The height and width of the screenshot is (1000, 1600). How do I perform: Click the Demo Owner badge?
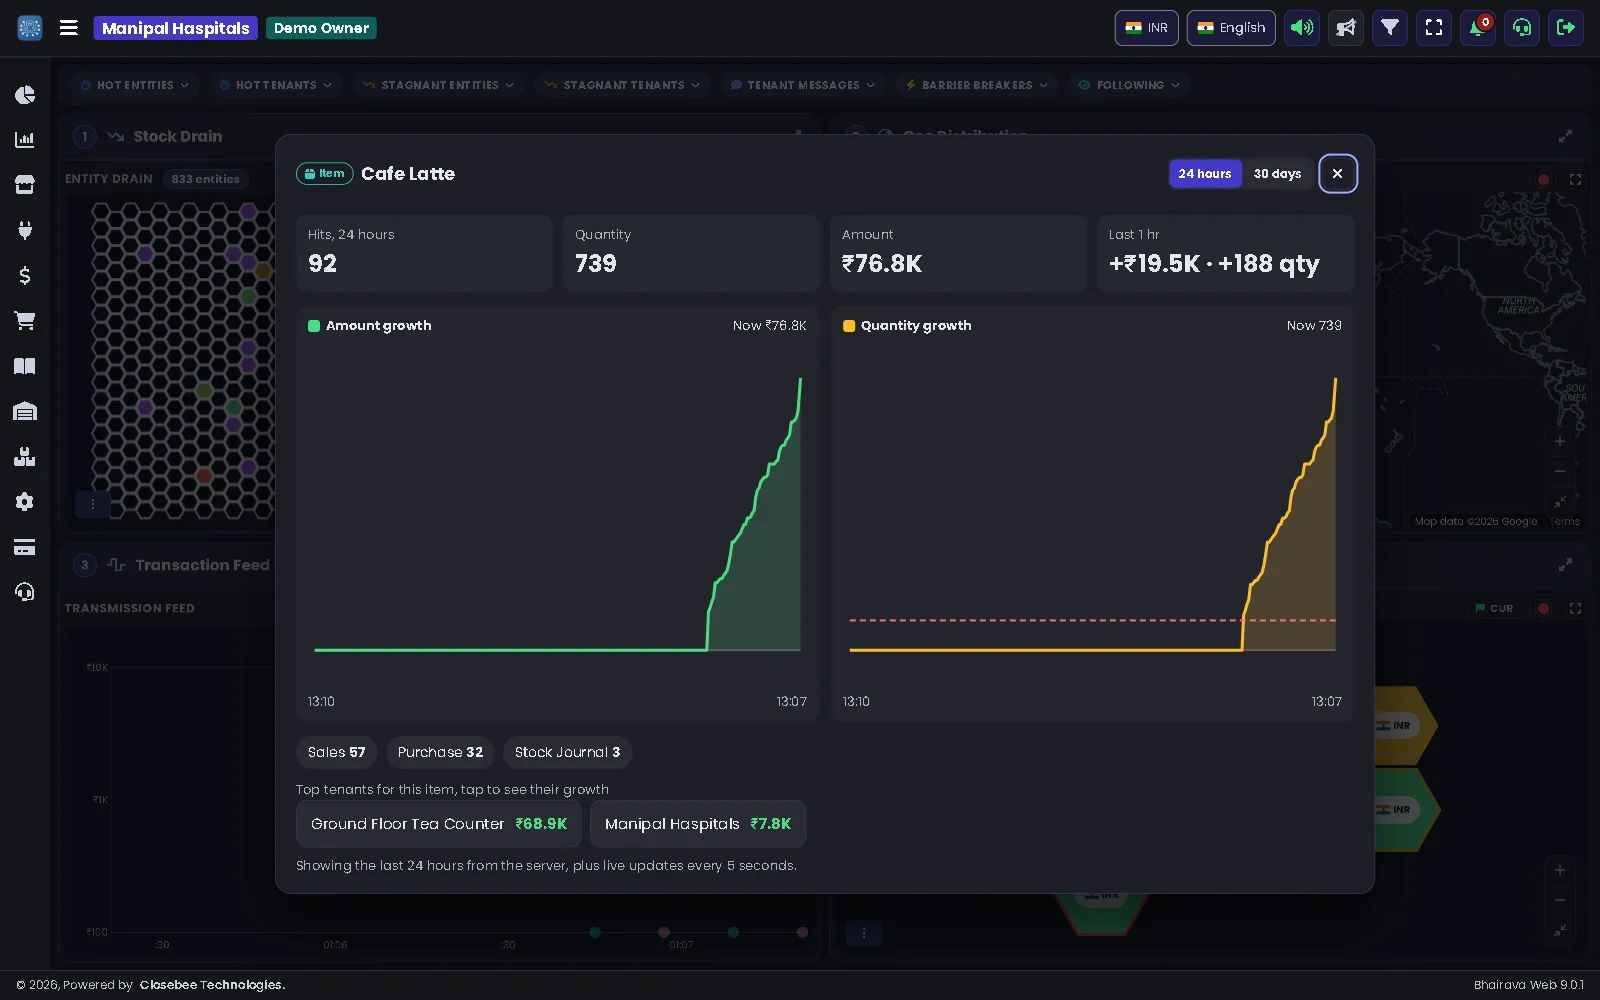click(321, 28)
